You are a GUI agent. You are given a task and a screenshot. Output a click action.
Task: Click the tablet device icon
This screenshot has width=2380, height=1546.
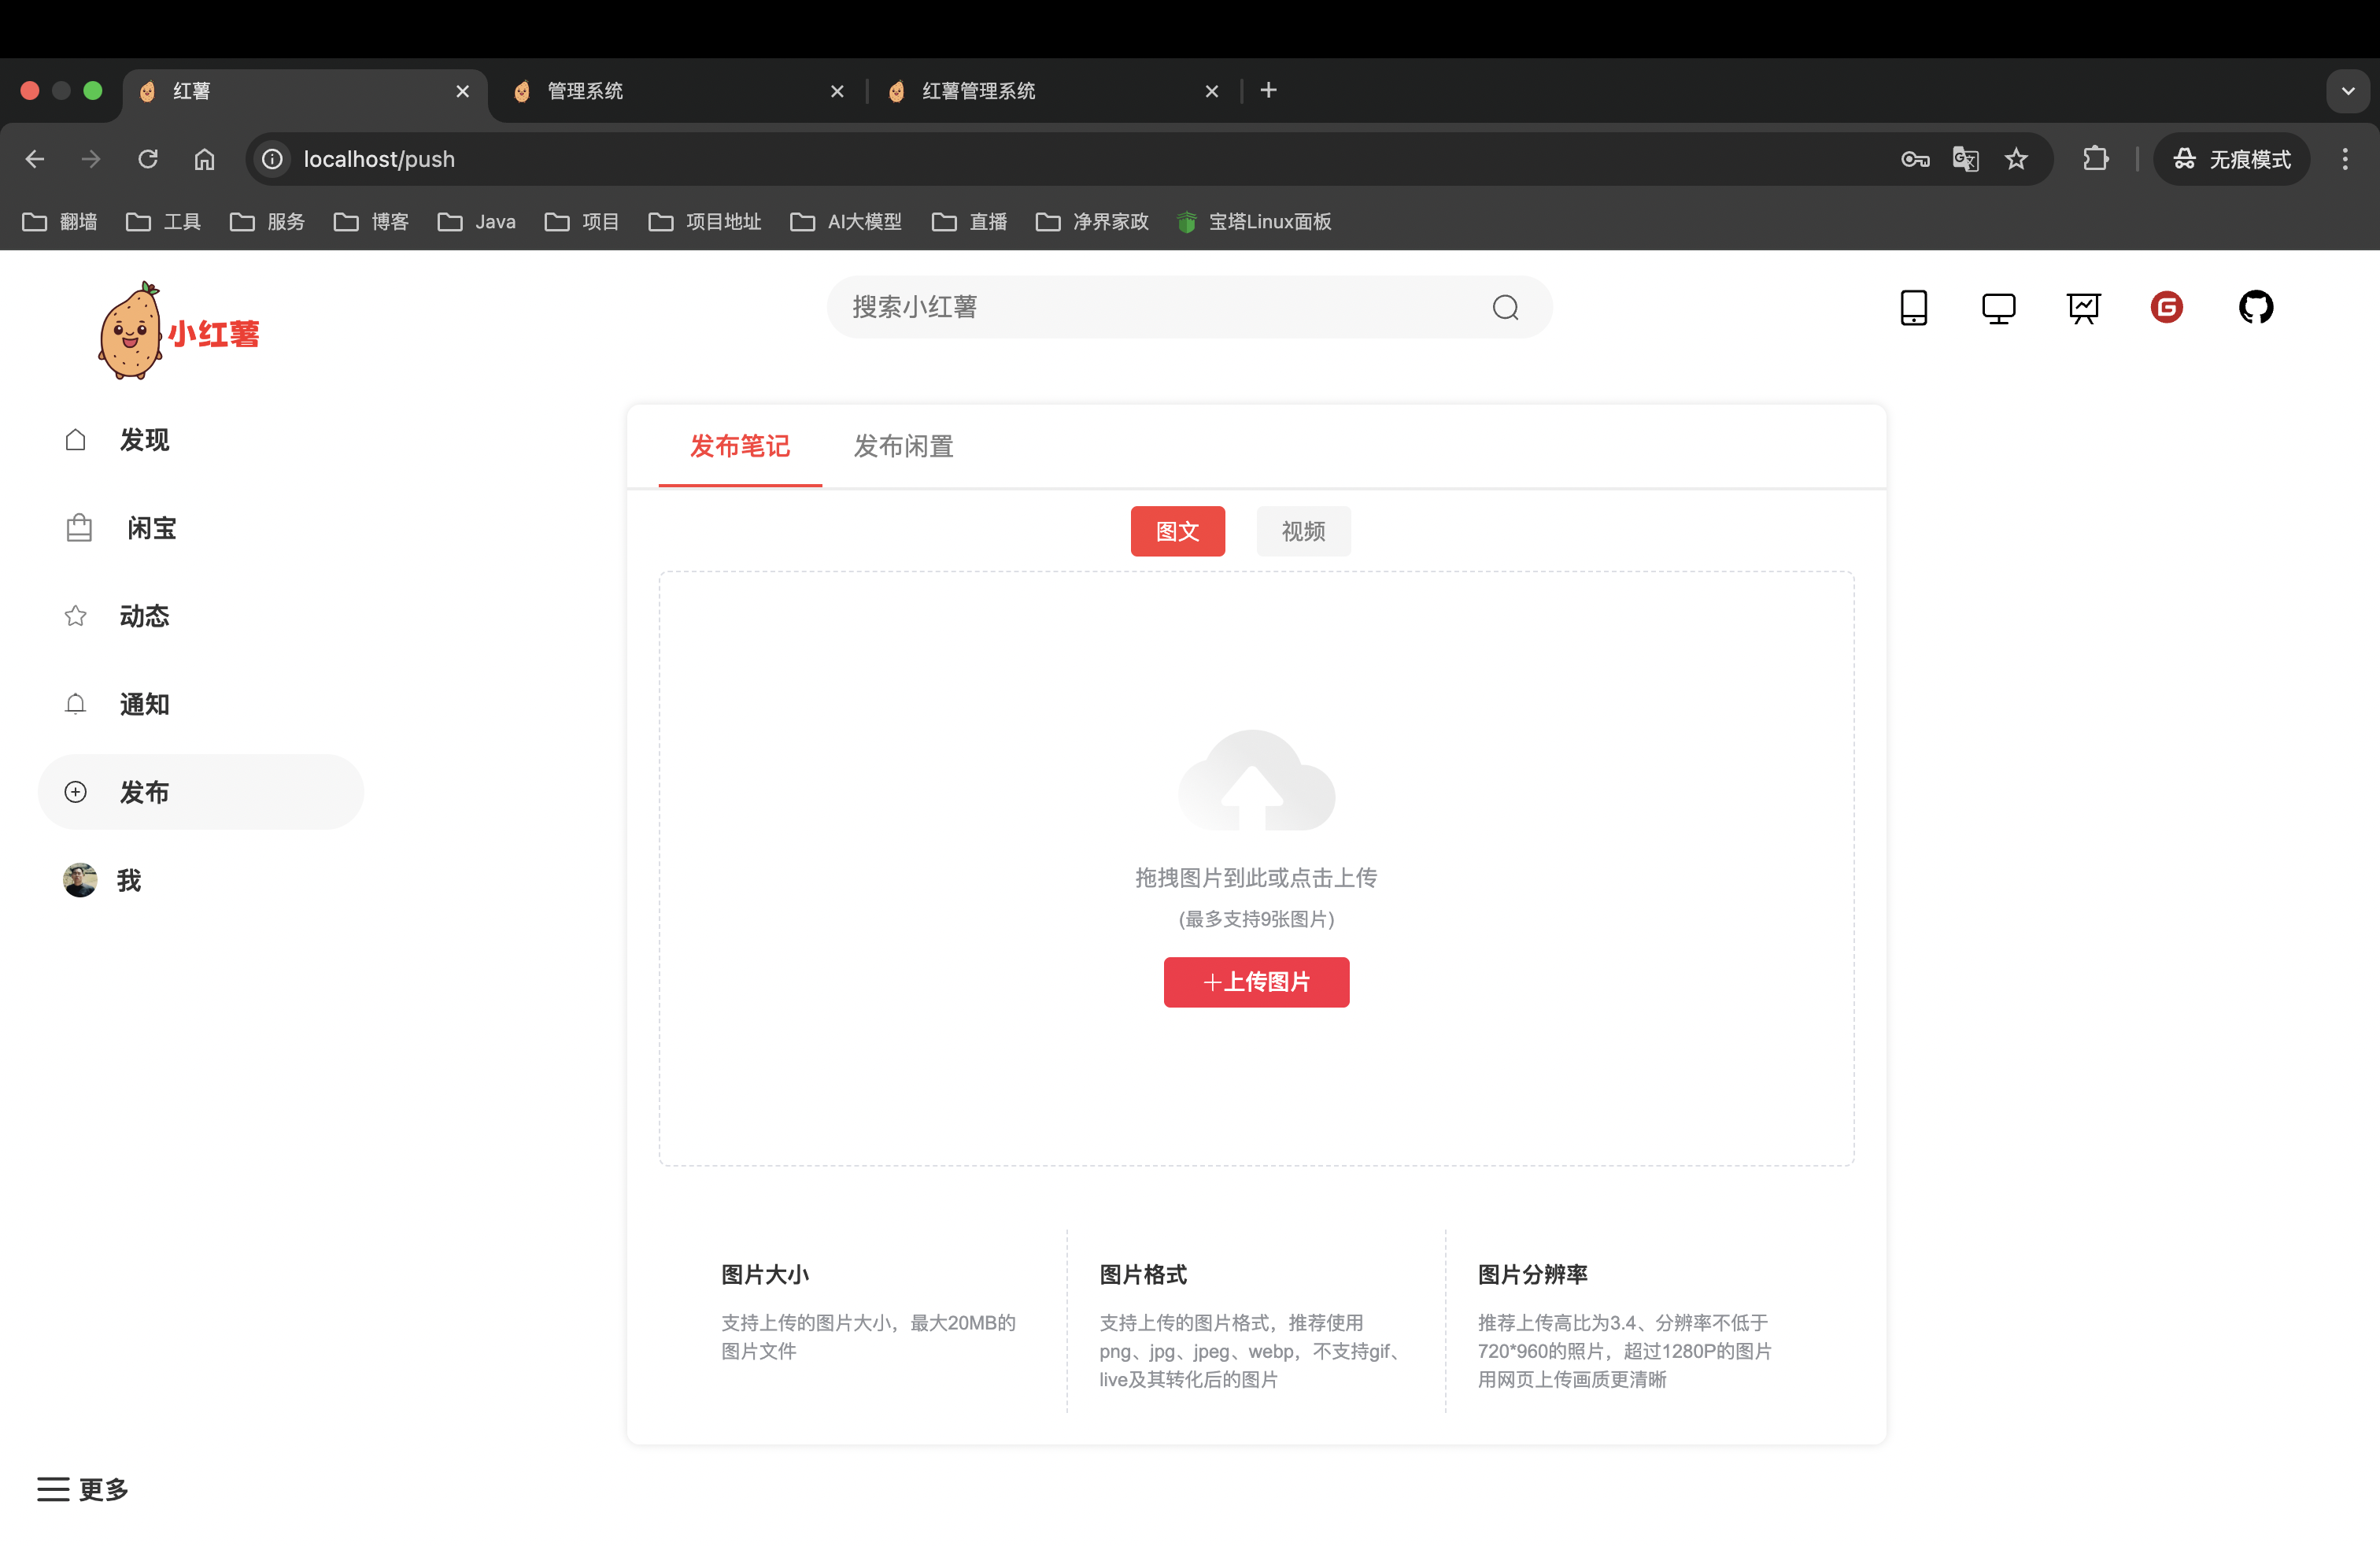[x=1913, y=307]
